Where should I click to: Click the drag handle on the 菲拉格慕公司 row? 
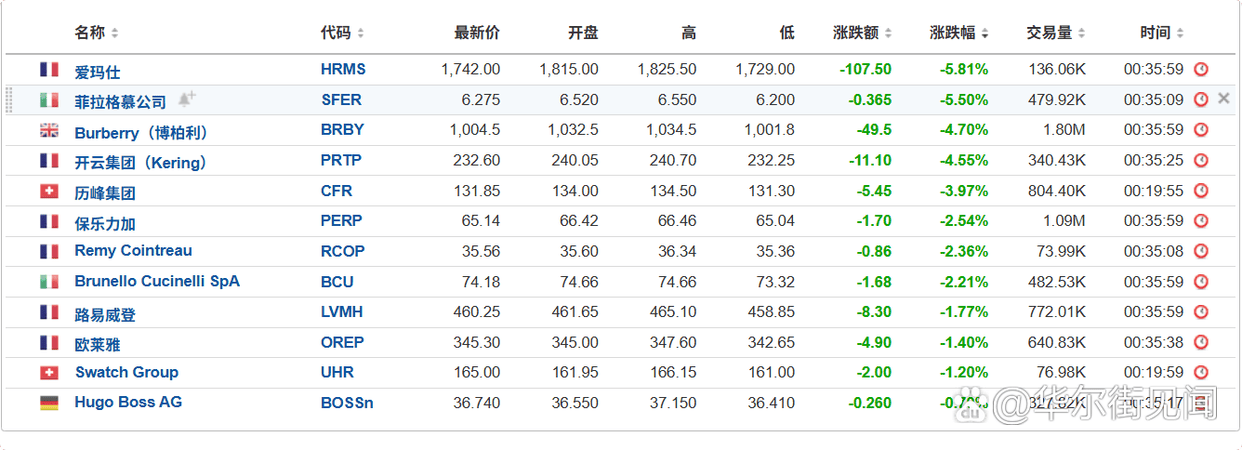coord(10,99)
